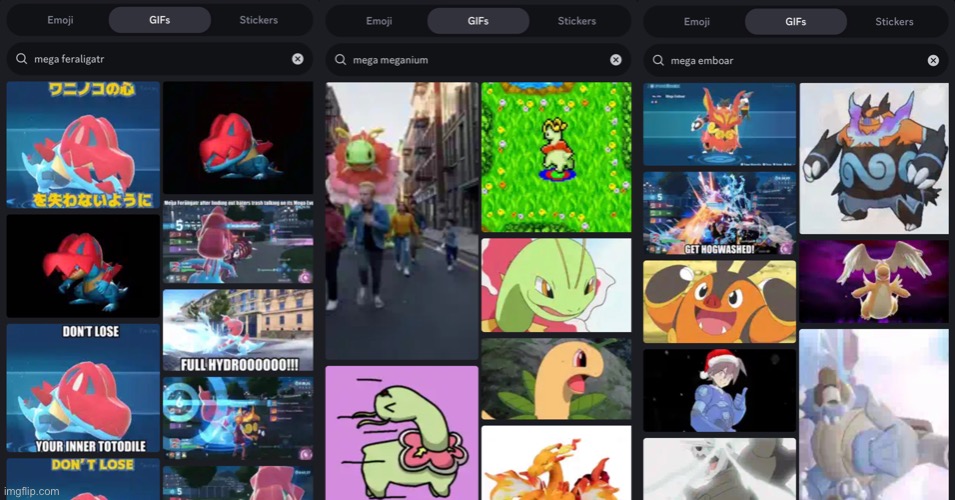
Task: Pick flaming Charizard GIF under Bayleef
Action: coord(556,463)
